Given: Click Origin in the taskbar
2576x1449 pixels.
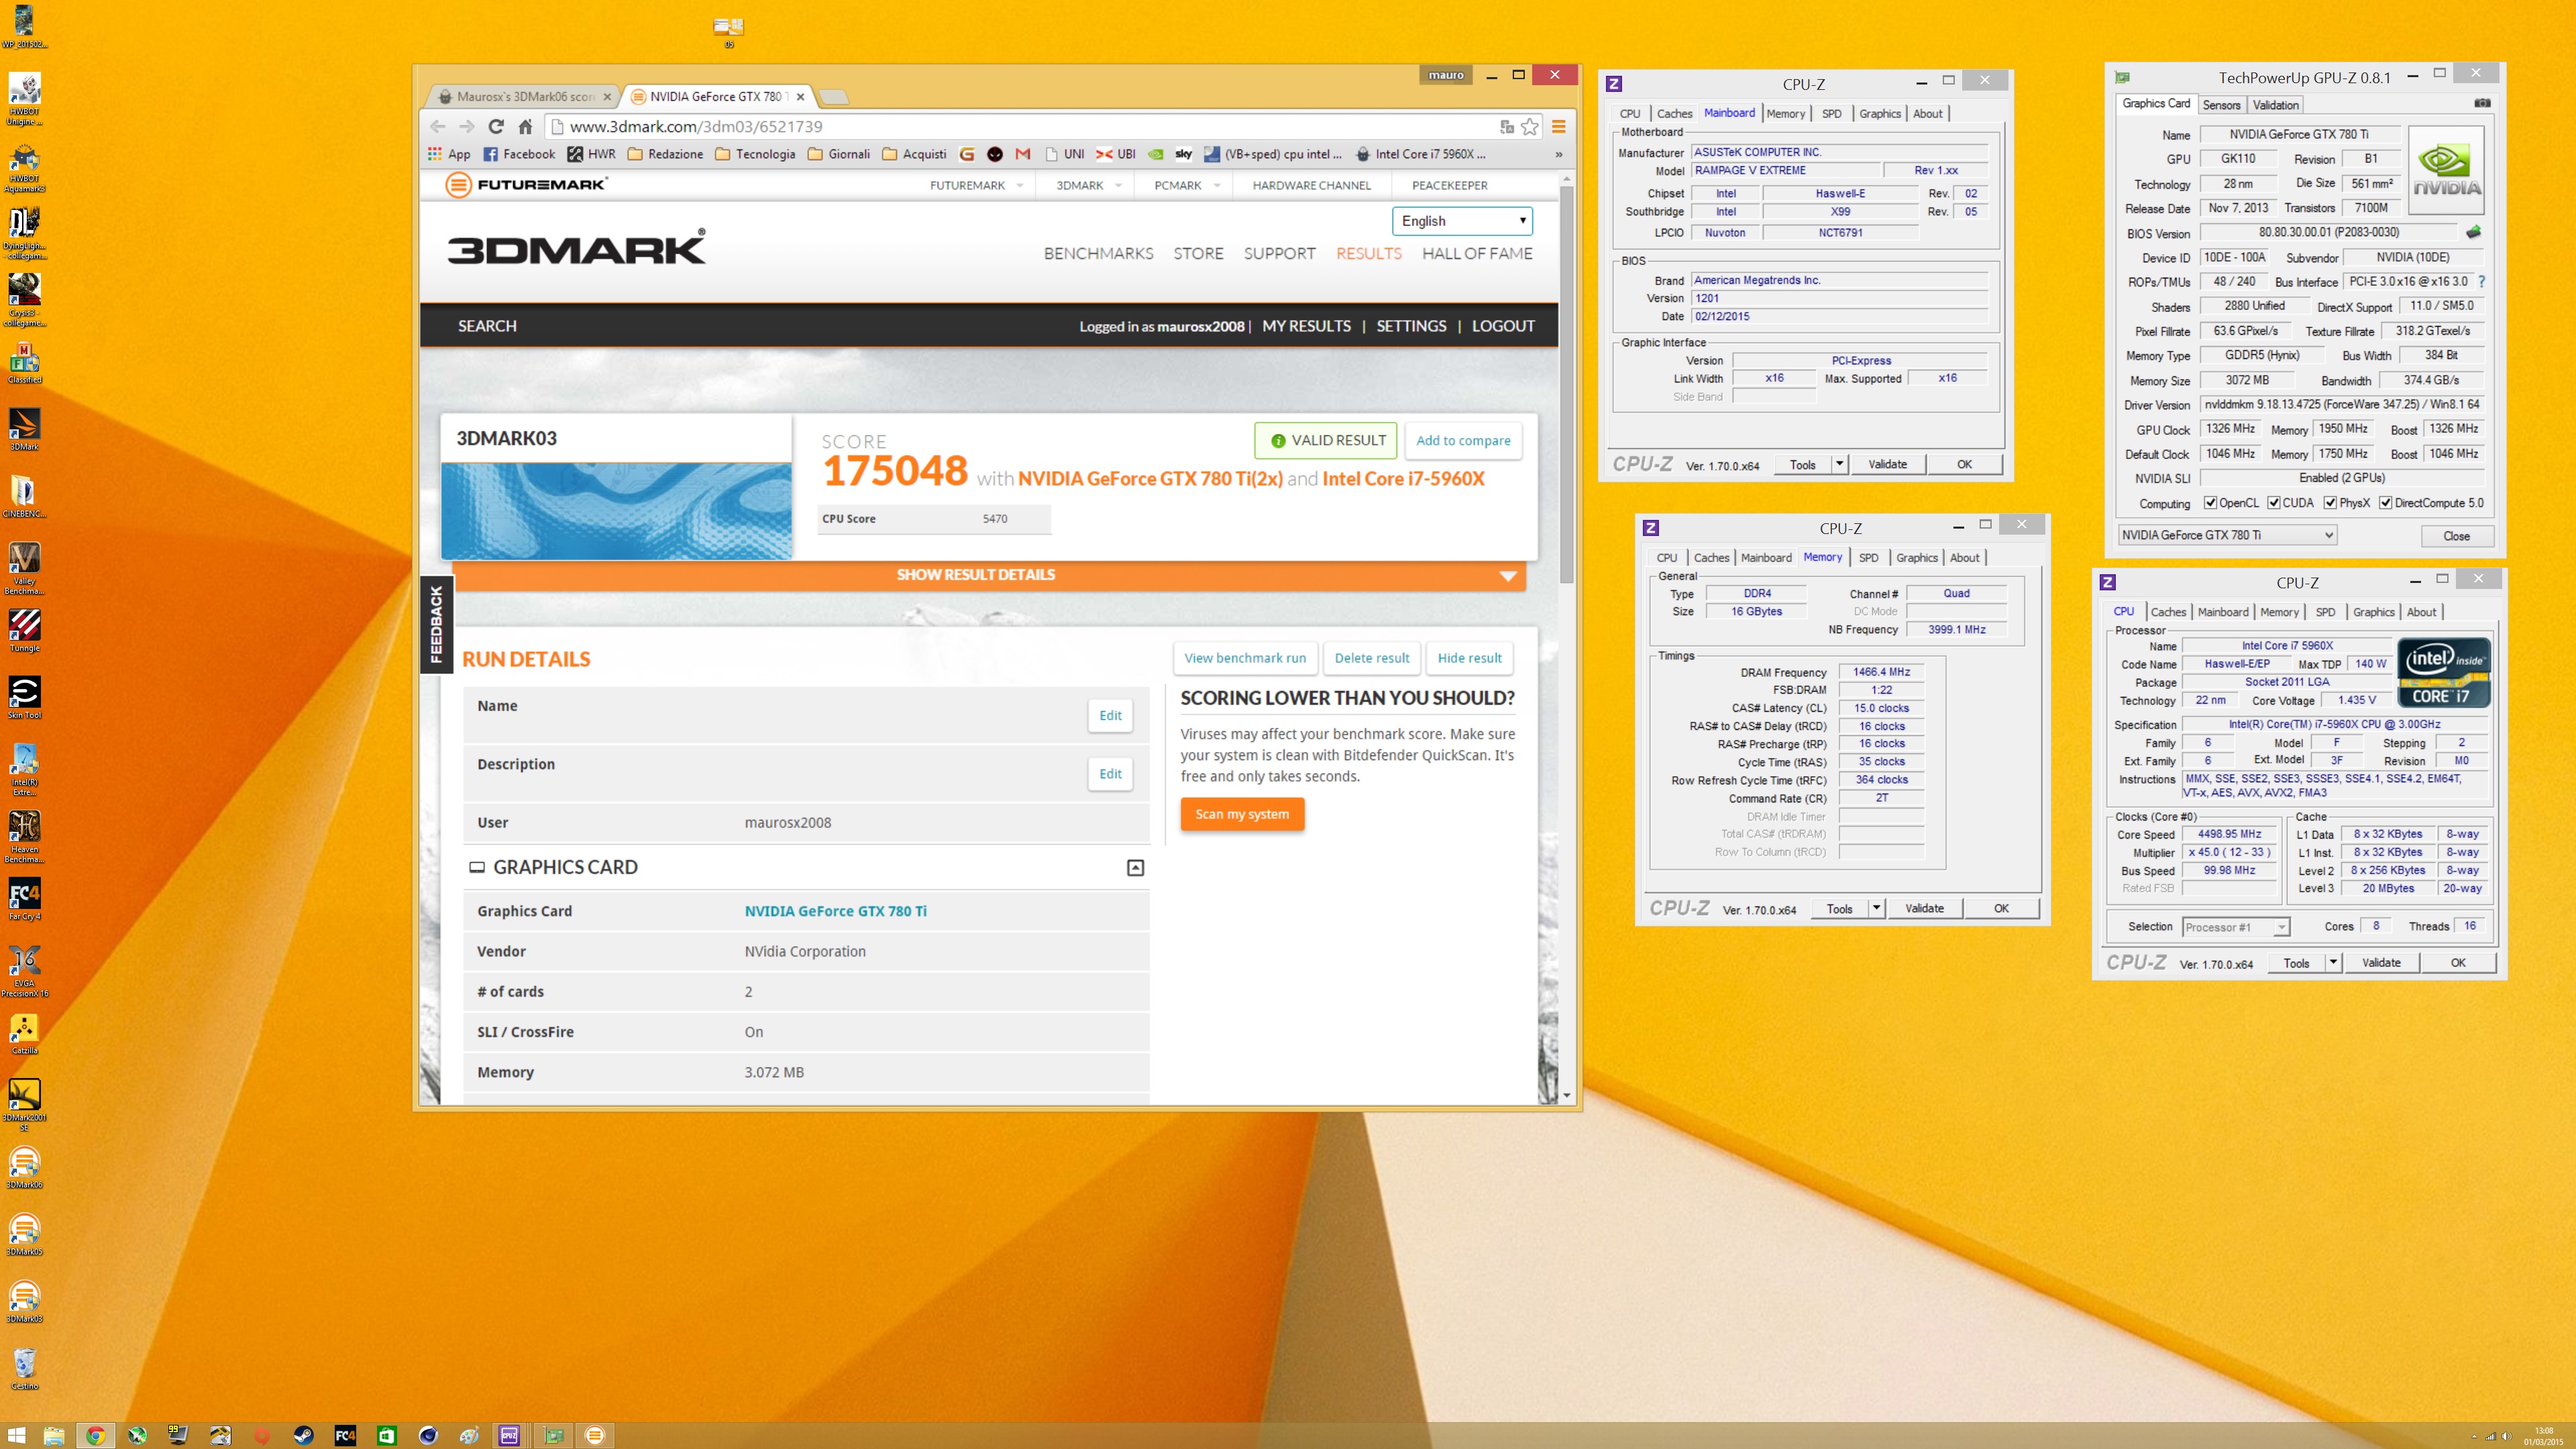Looking at the screenshot, I should point(262,1435).
